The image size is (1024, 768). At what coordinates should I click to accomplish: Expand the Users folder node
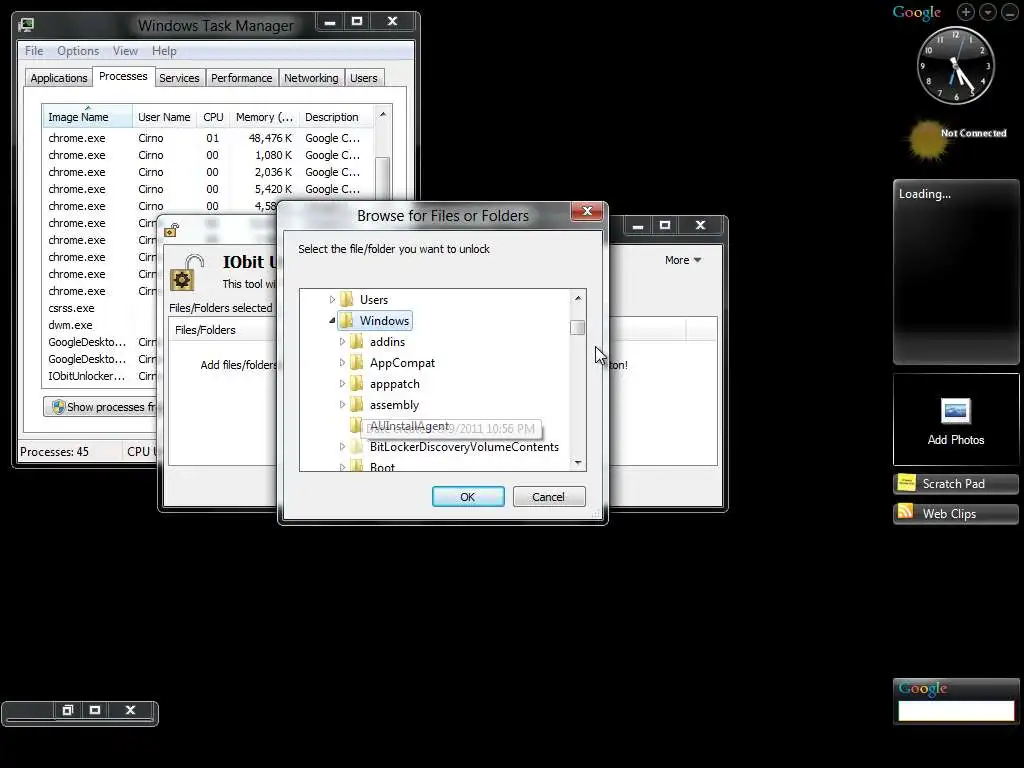332,300
